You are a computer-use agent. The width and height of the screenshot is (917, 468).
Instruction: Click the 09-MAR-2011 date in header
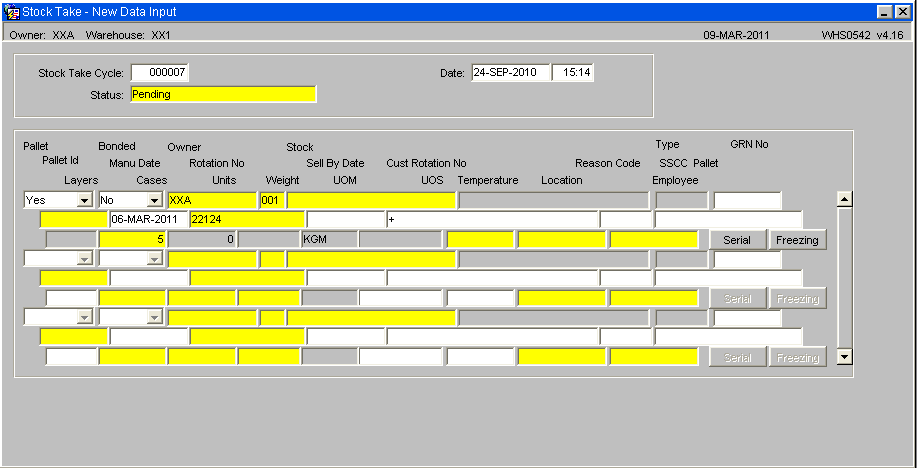tap(736, 35)
